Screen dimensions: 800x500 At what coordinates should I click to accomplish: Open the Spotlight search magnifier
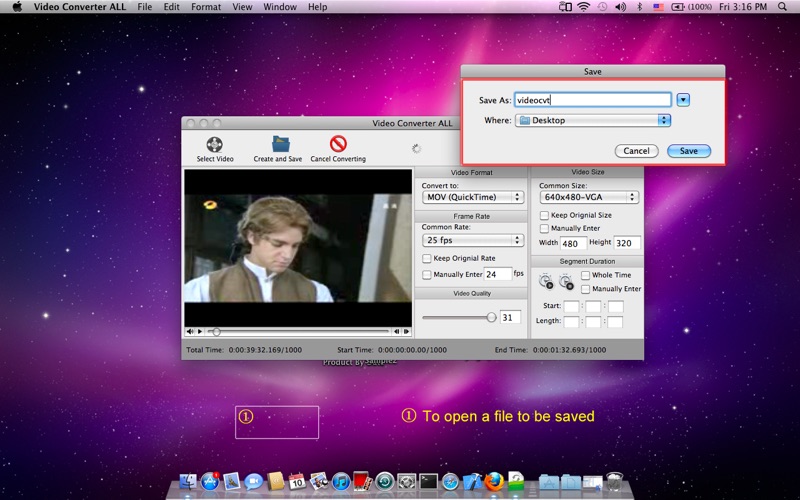tap(782, 7)
